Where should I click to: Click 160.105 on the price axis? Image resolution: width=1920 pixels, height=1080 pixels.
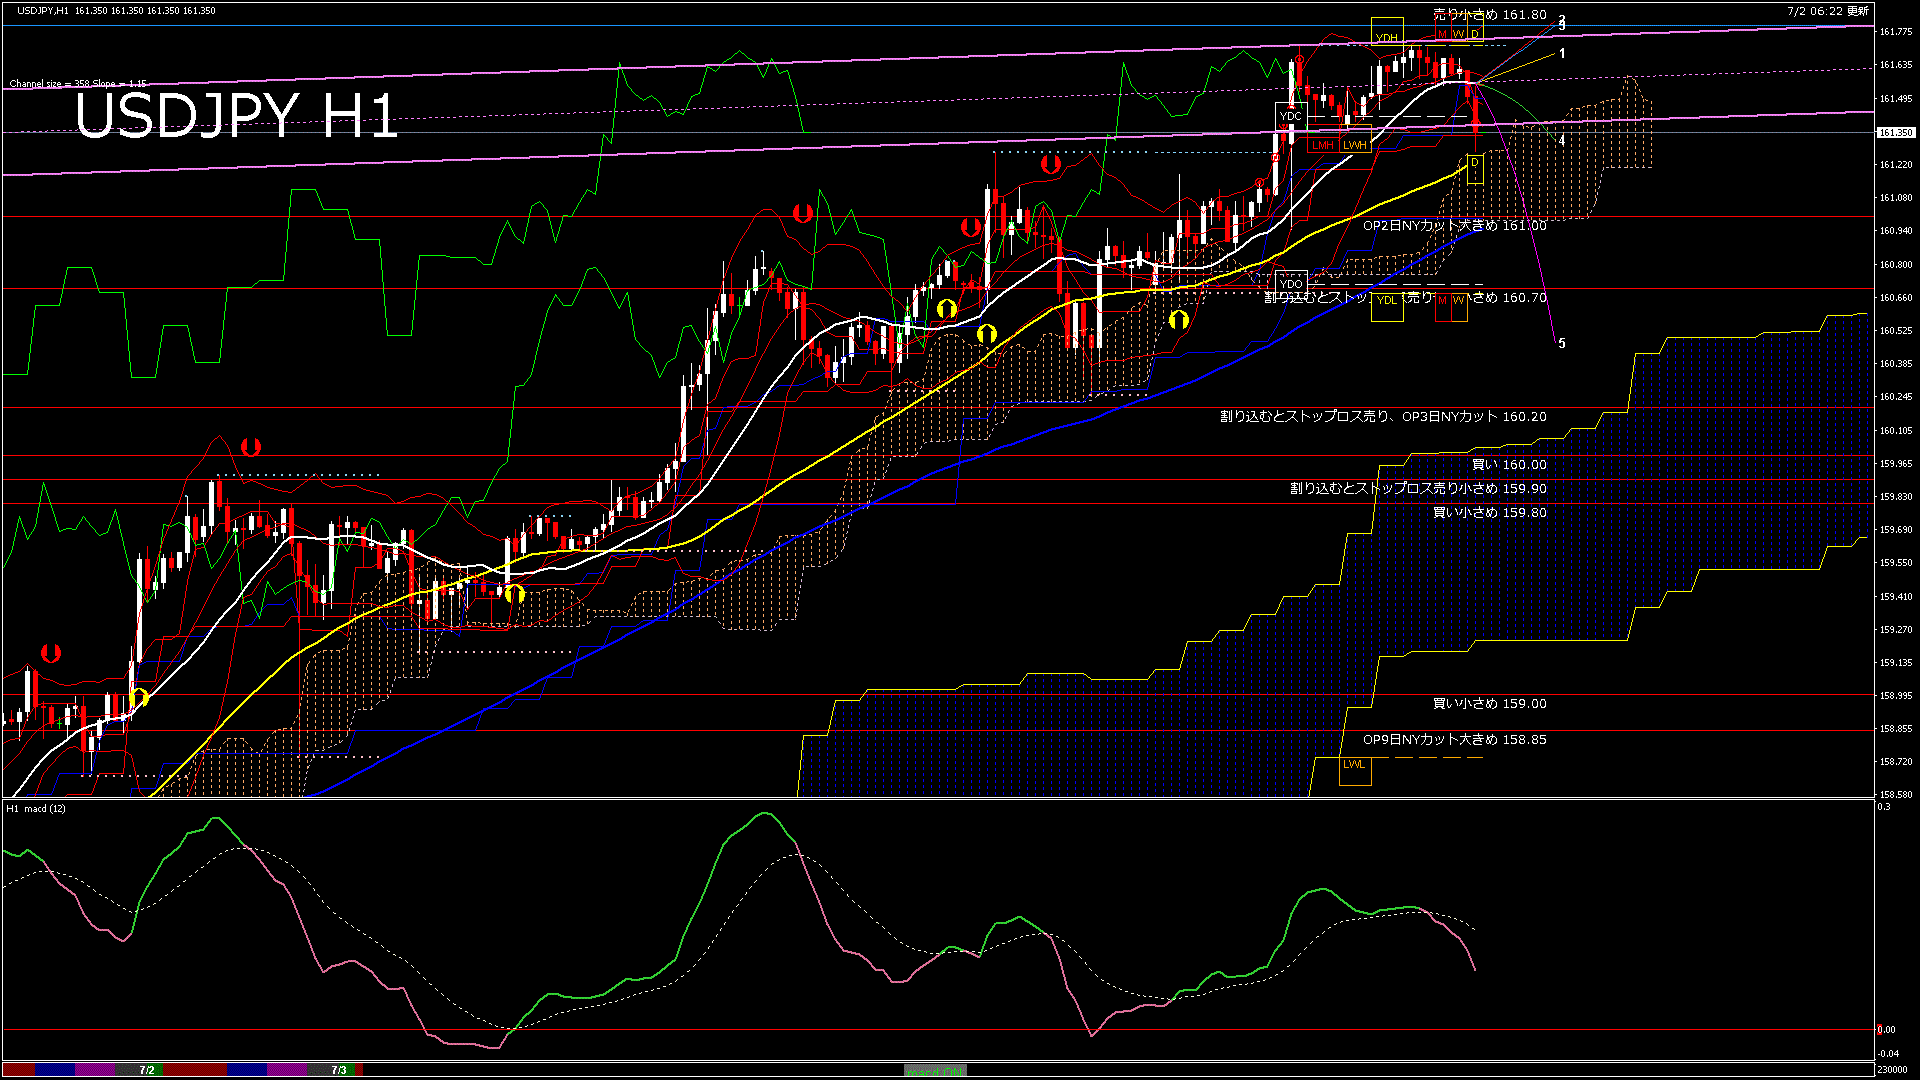[x=1896, y=431]
